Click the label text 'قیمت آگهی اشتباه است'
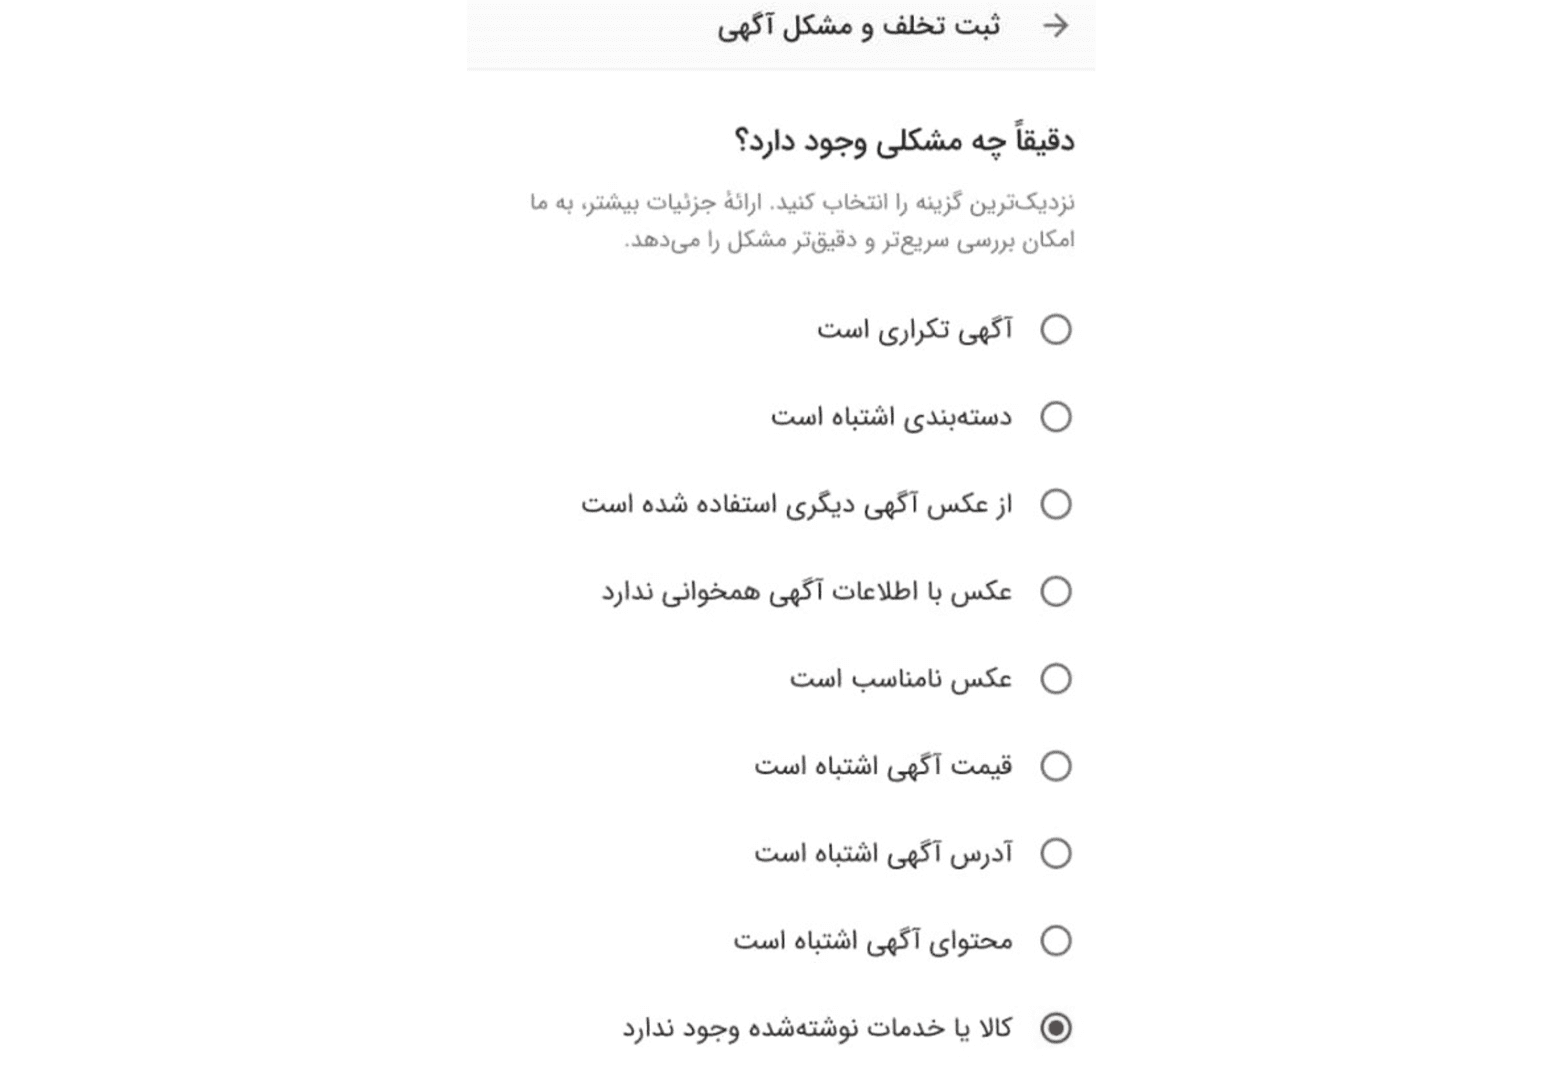The image size is (1562, 1078). (x=883, y=766)
